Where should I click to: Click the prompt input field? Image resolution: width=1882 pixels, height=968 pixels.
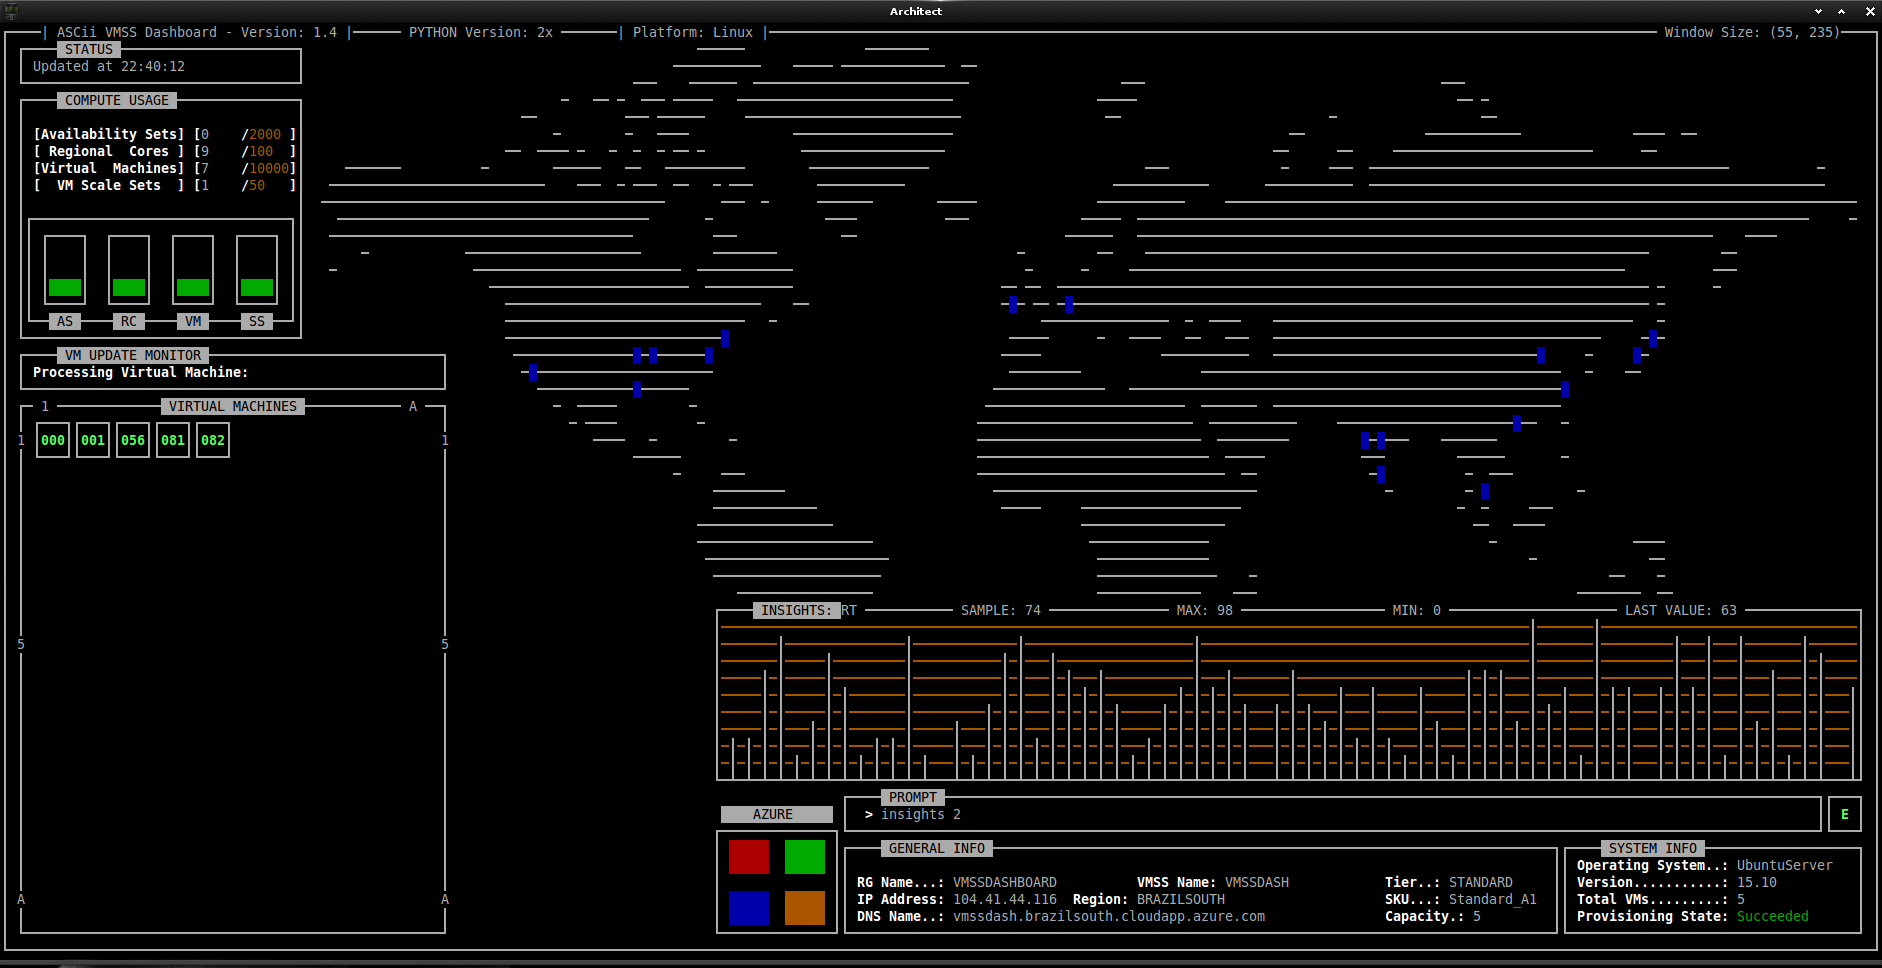(x=1330, y=815)
